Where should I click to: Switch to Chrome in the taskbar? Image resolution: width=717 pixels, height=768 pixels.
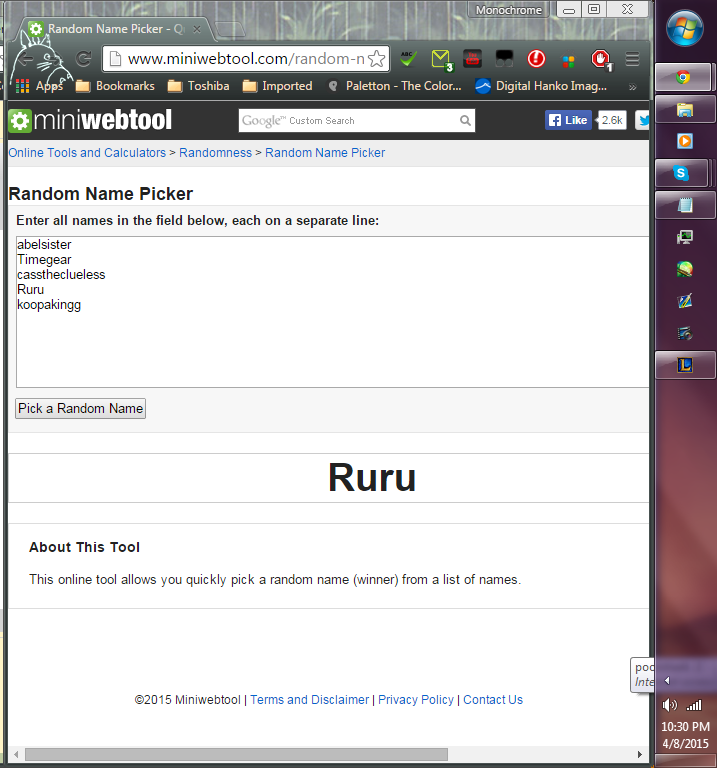(683, 77)
